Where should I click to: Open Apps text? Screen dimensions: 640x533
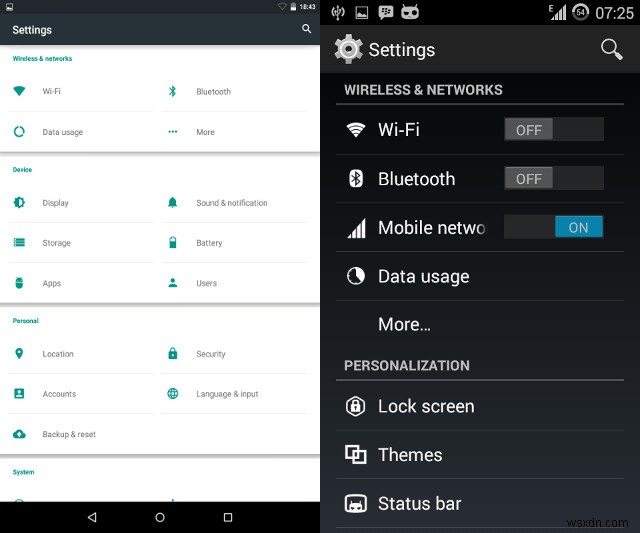coord(51,283)
